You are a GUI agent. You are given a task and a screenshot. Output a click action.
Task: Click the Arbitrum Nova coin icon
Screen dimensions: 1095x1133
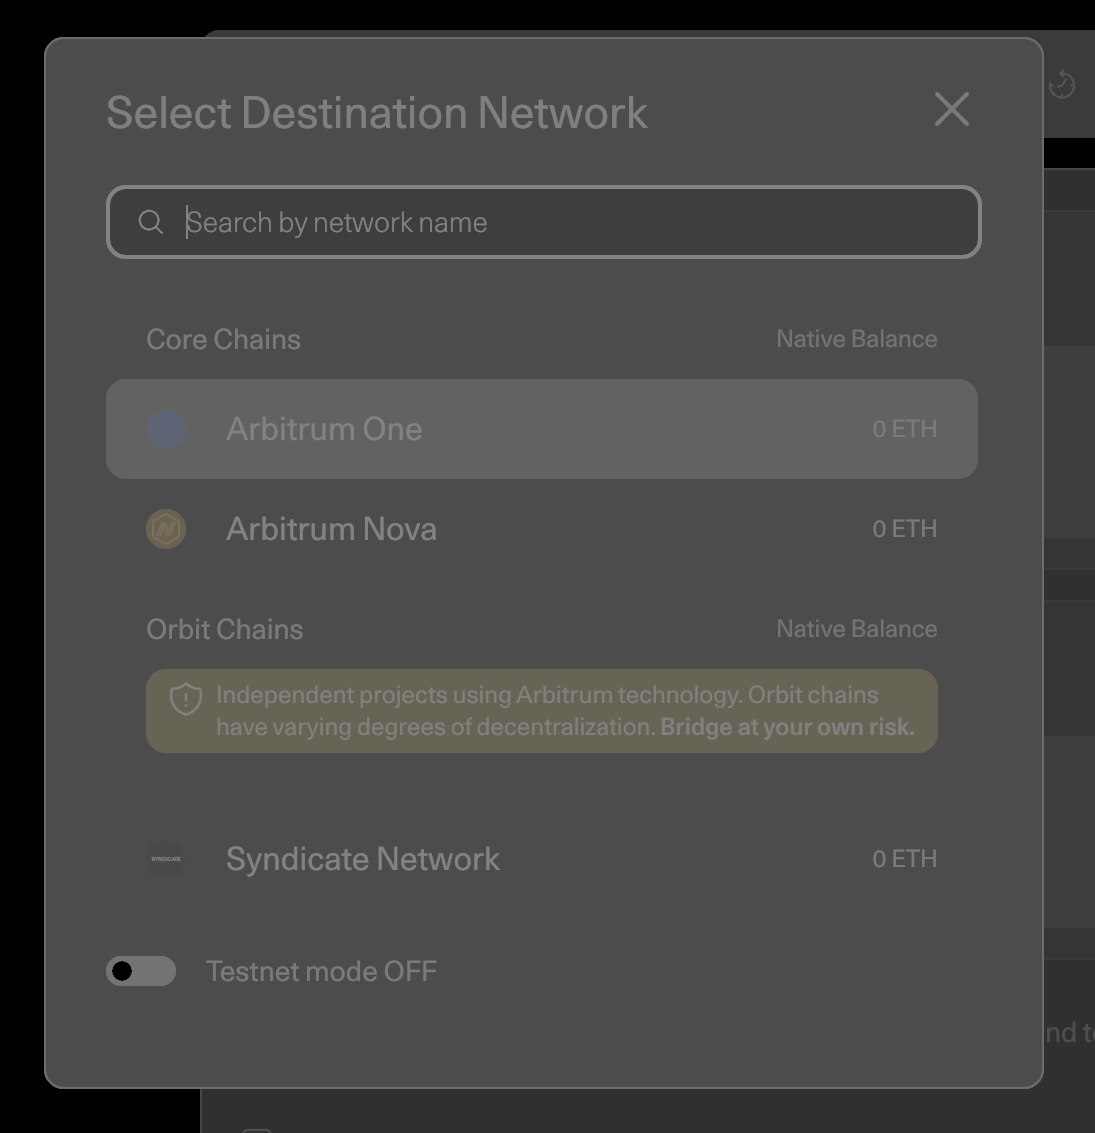166,529
